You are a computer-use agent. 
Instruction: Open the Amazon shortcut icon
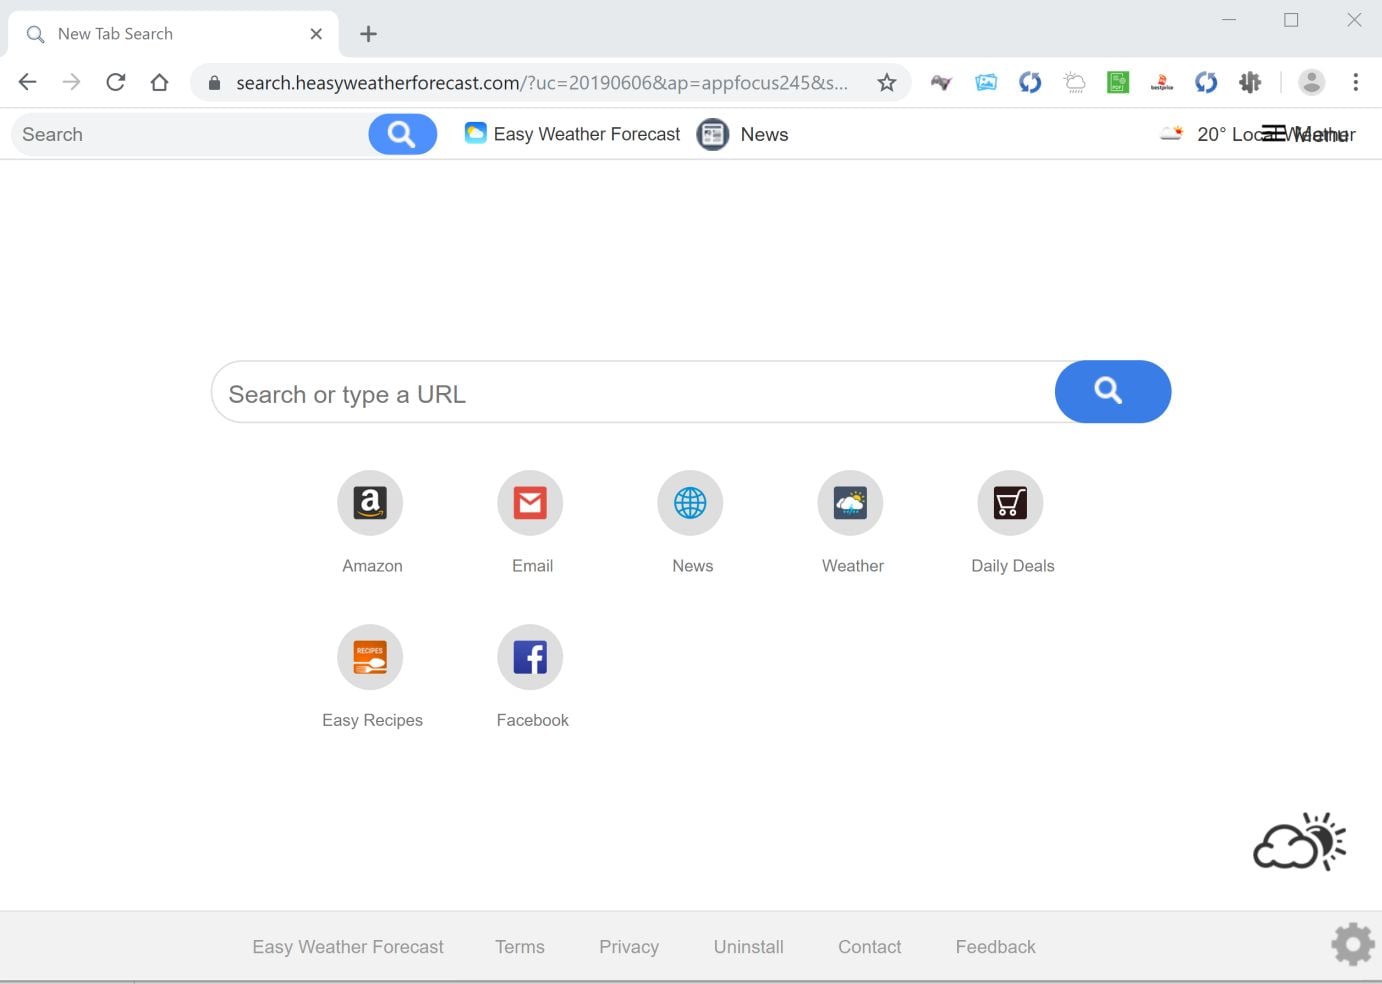coord(370,503)
